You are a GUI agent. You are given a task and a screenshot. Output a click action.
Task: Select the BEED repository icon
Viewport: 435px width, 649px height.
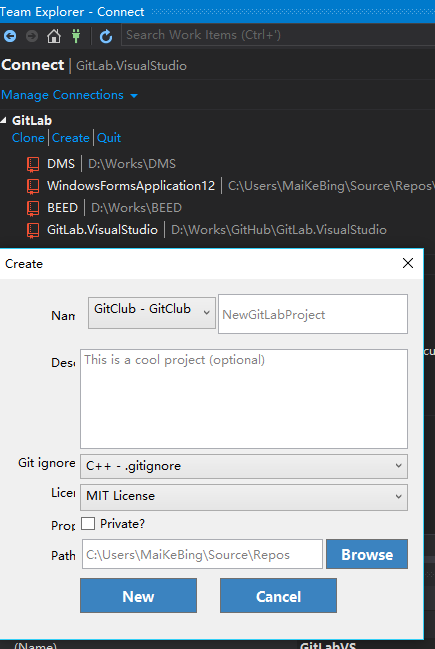point(33,208)
